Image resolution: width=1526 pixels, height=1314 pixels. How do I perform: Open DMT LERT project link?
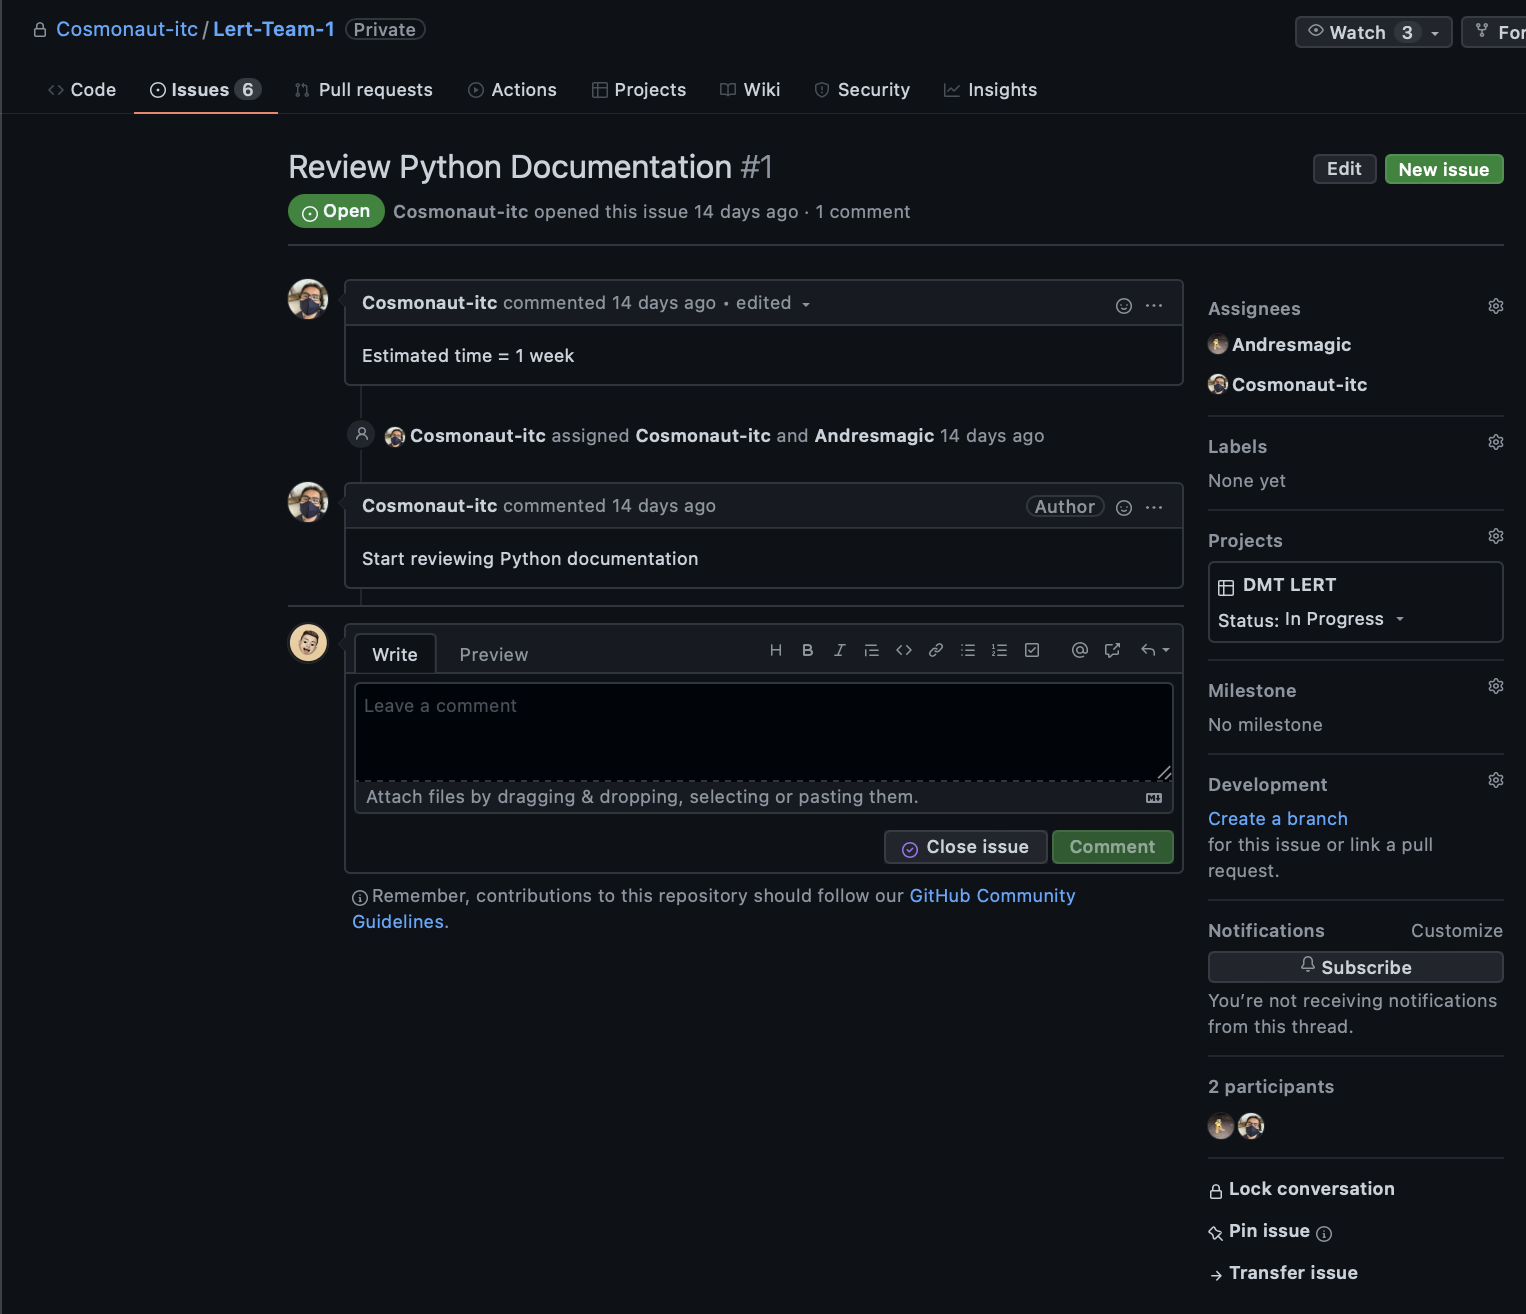point(1289,585)
